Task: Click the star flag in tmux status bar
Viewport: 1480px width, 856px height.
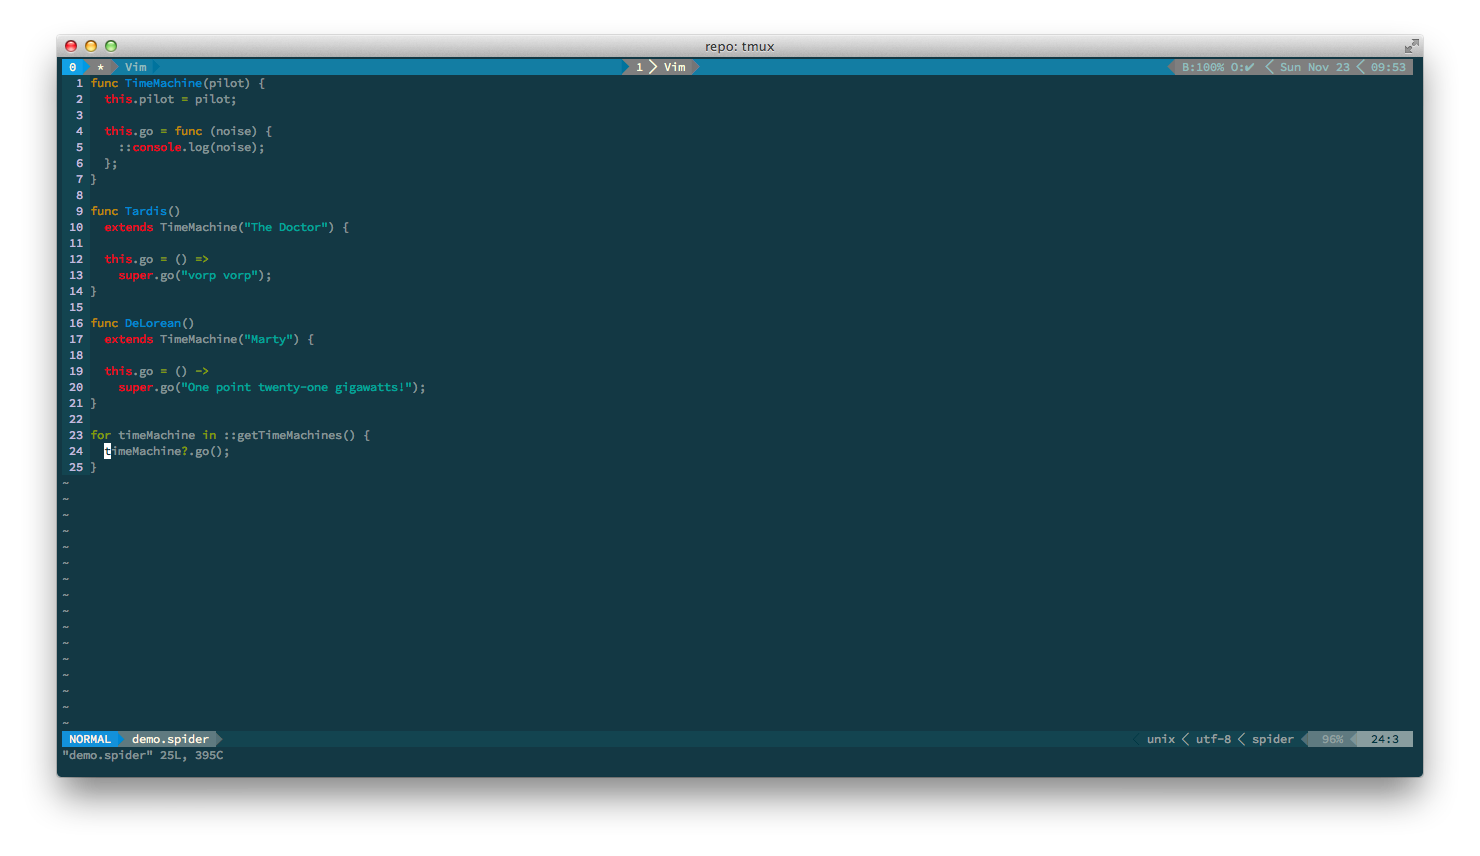Action: (x=100, y=67)
